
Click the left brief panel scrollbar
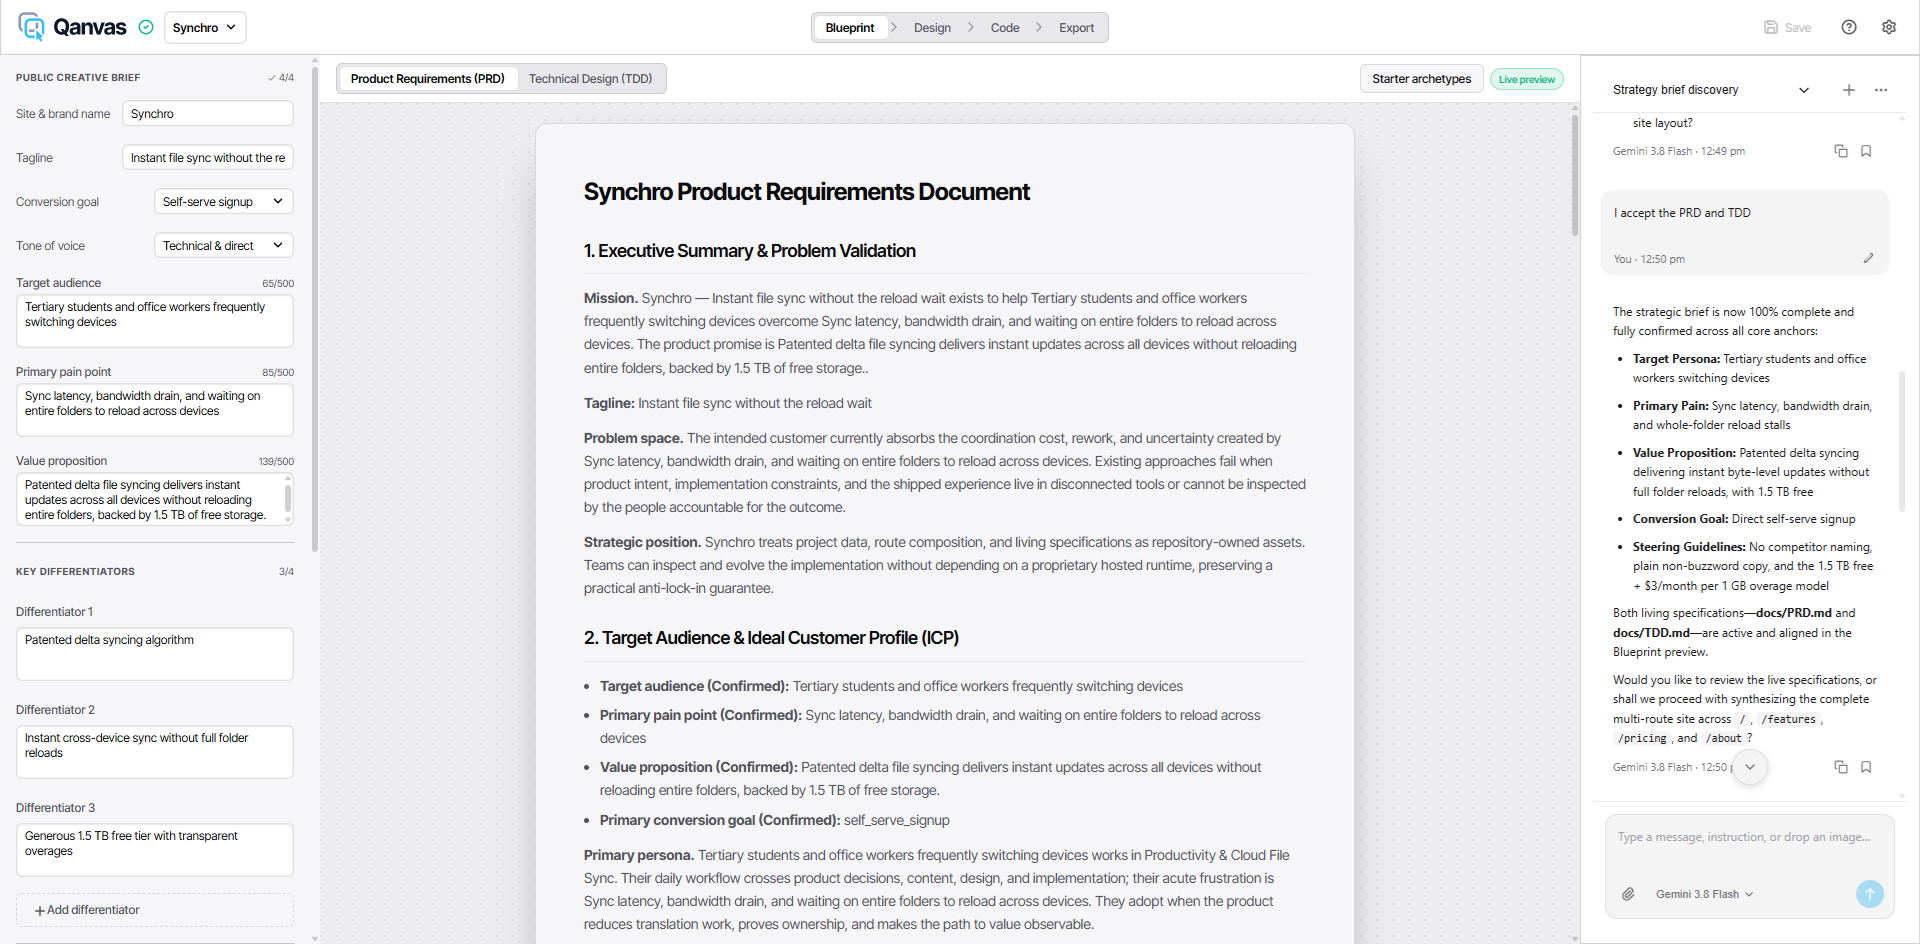click(x=315, y=310)
